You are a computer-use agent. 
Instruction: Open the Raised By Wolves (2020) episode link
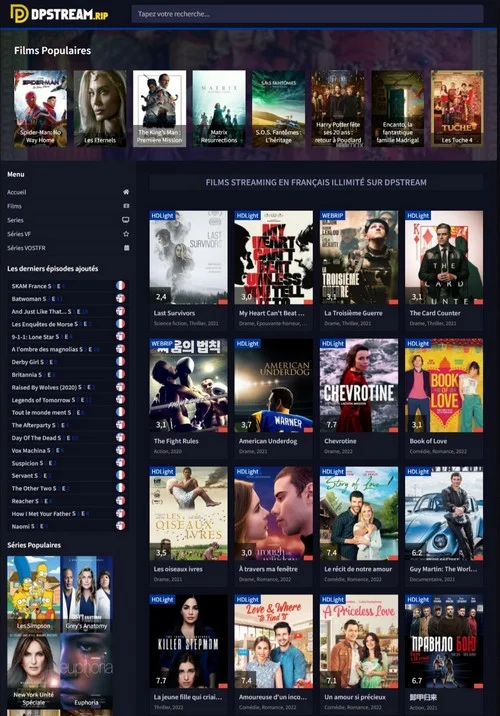point(53,387)
